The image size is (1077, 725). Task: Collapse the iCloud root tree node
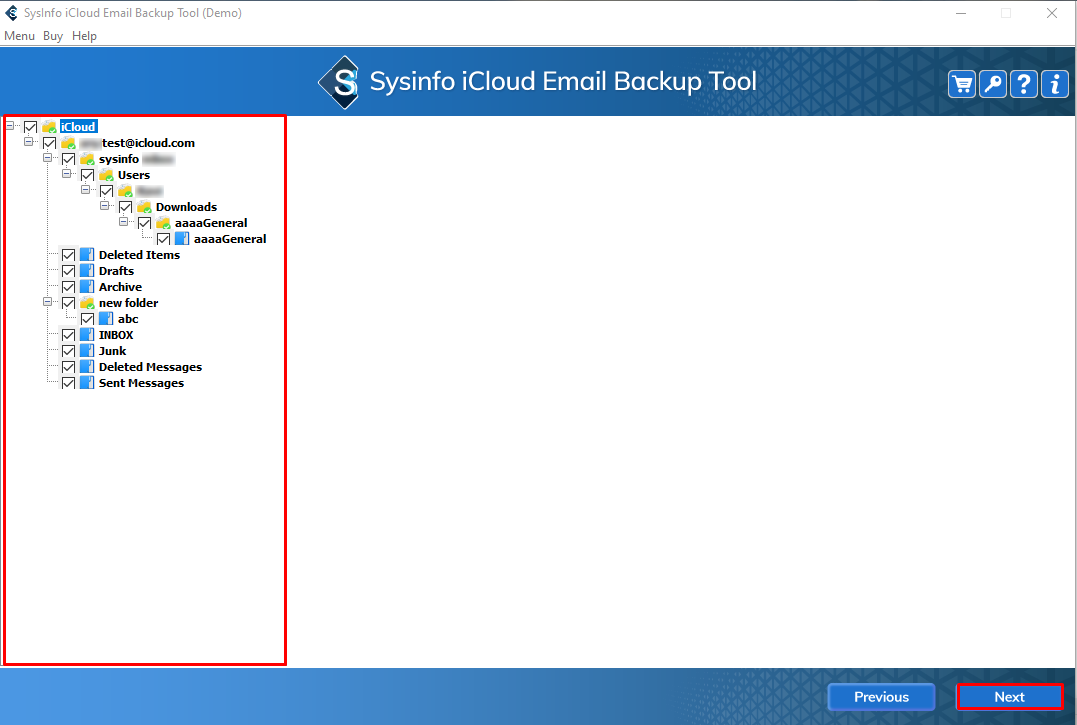[10, 127]
